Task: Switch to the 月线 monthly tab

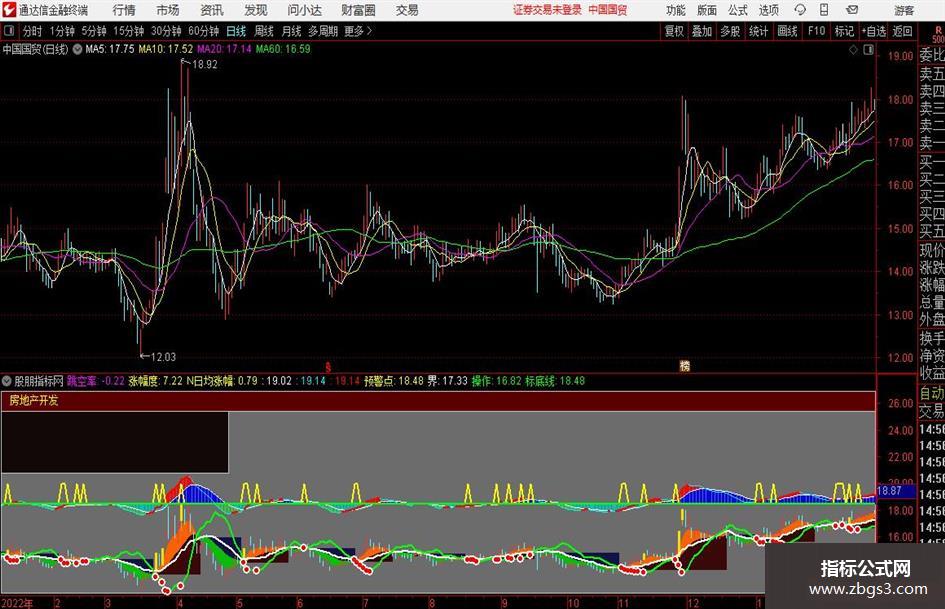Action: (291, 31)
